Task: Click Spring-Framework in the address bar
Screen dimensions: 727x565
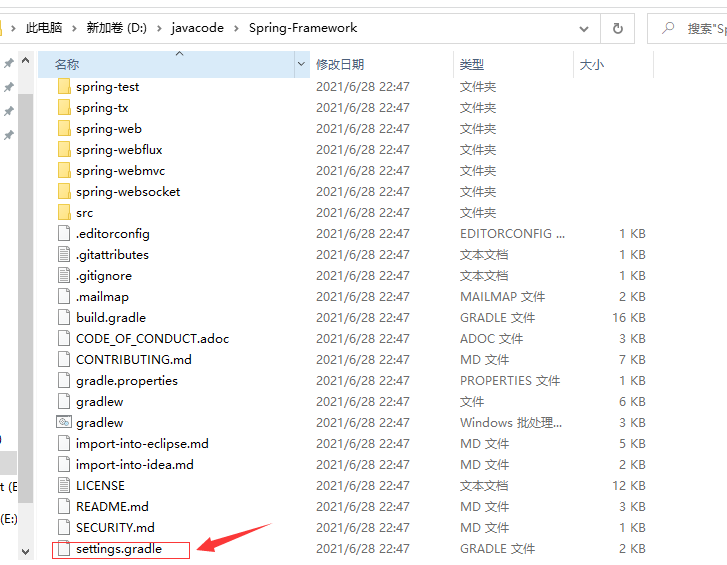Action: (x=303, y=28)
